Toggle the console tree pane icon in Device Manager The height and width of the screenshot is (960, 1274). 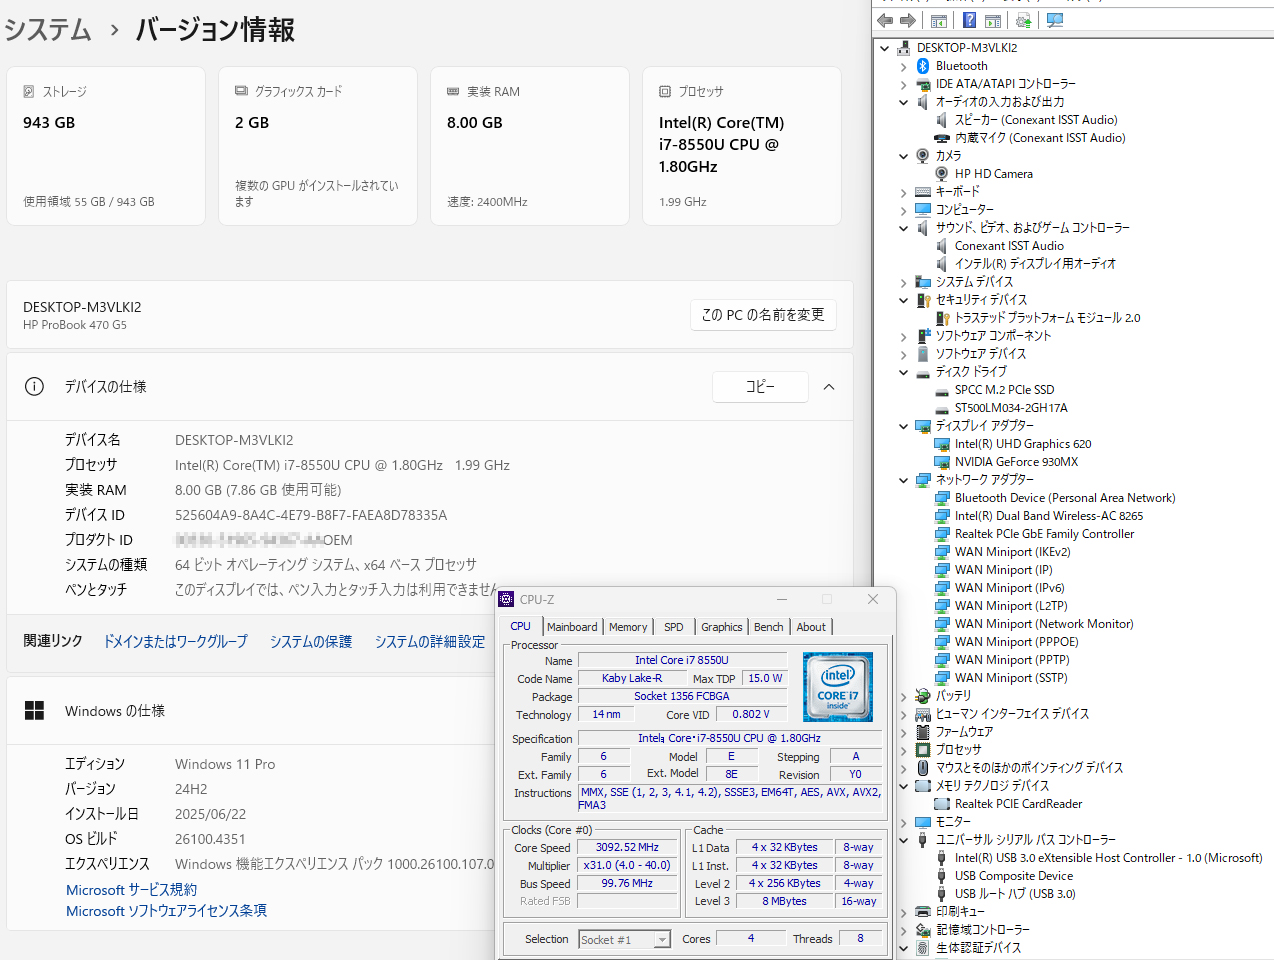click(939, 20)
